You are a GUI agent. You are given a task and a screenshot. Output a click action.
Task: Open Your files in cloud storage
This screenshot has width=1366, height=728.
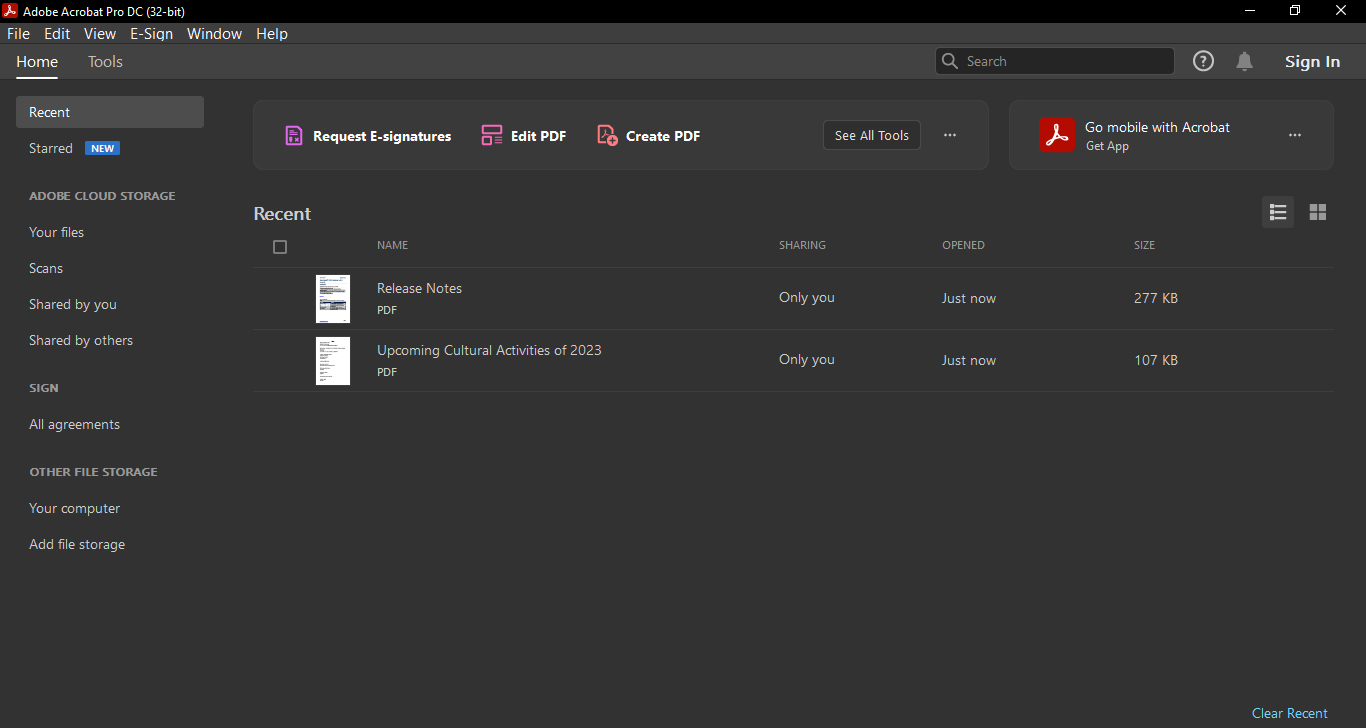tap(56, 232)
